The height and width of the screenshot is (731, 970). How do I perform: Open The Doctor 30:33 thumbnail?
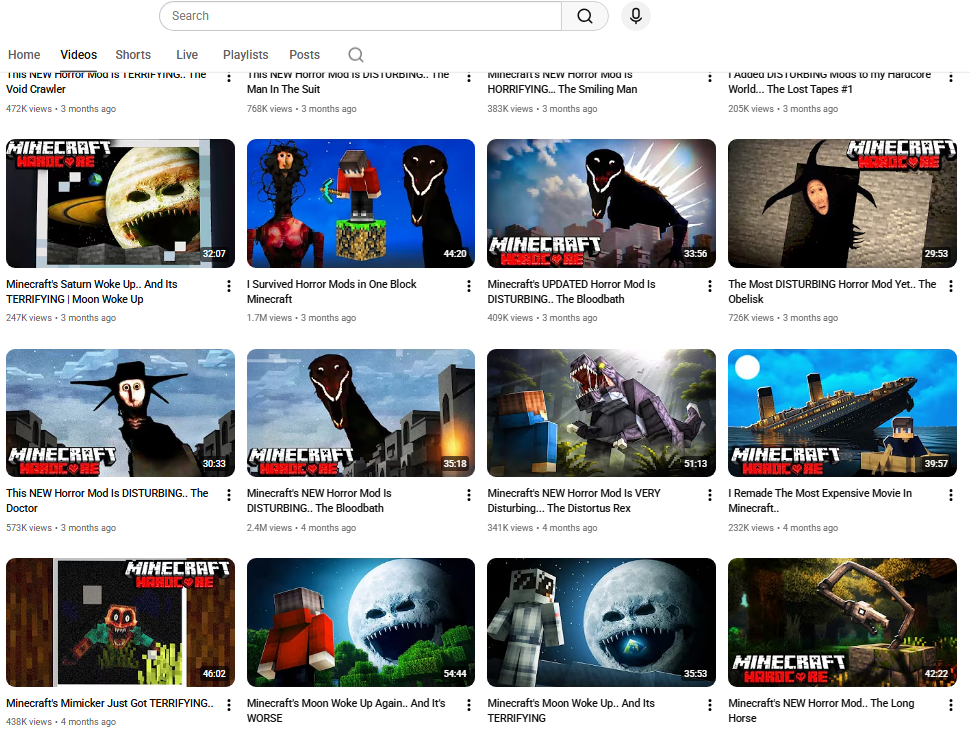coord(121,413)
